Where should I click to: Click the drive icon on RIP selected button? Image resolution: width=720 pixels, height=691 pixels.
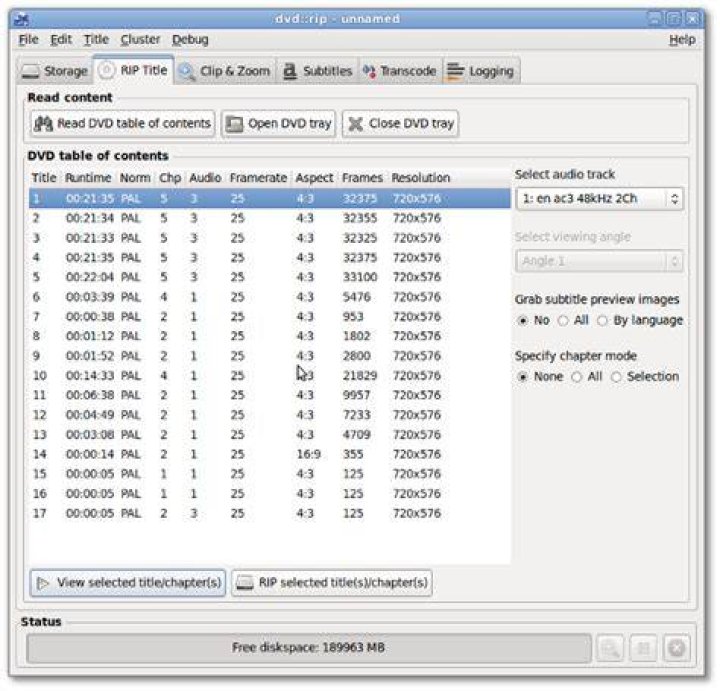(245, 583)
